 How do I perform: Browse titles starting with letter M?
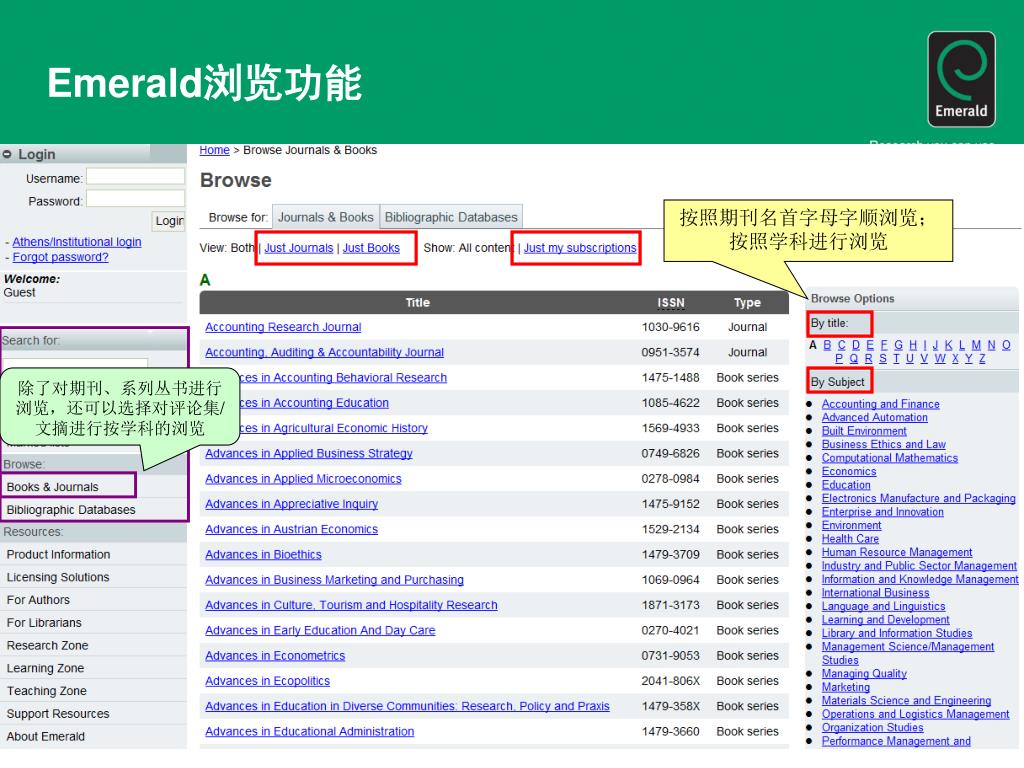pyautogui.click(x=976, y=345)
